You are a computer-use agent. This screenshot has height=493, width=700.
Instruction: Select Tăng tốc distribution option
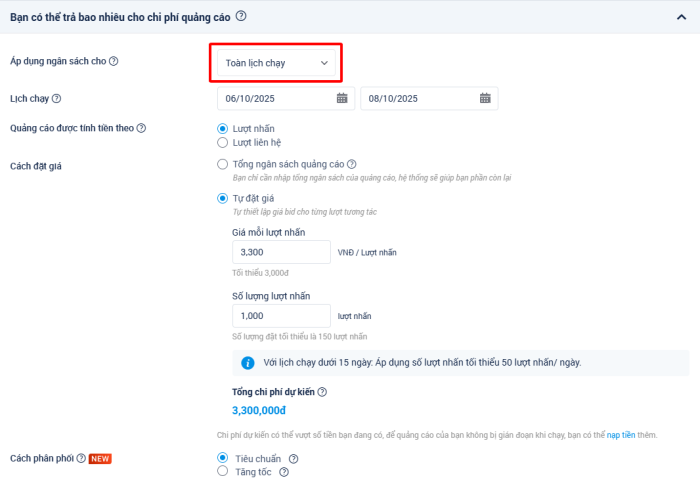coord(222,472)
